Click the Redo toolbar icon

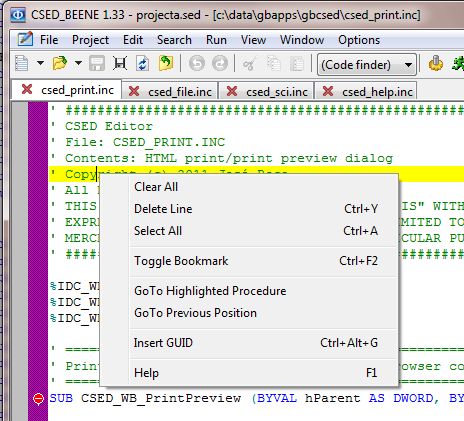(x=220, y=63)
